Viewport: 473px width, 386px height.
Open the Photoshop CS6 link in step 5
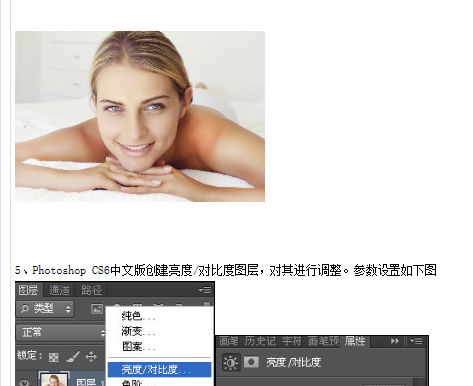[71, 270]
